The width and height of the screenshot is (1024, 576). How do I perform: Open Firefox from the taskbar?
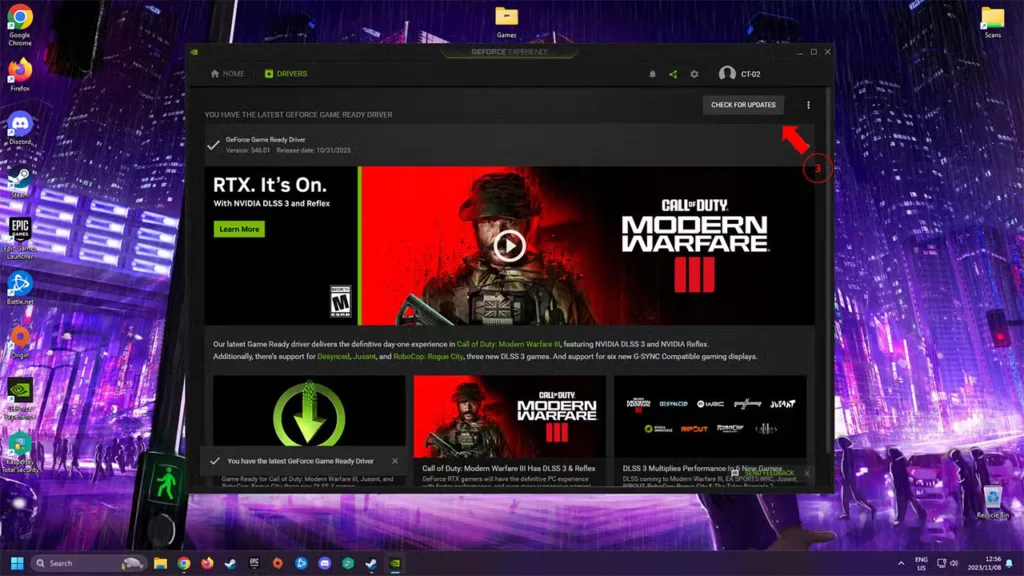(x=207, y=563)
